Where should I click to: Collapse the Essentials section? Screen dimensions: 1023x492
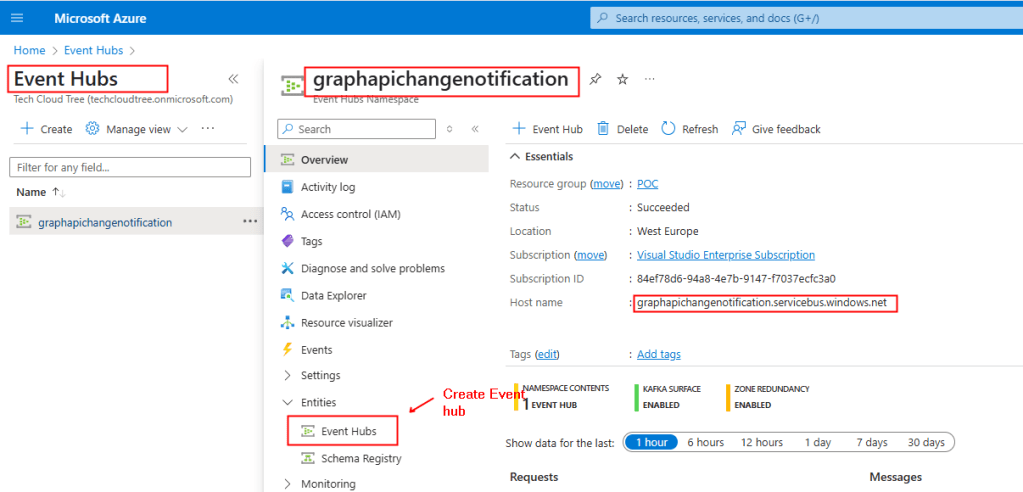[516, 157]
